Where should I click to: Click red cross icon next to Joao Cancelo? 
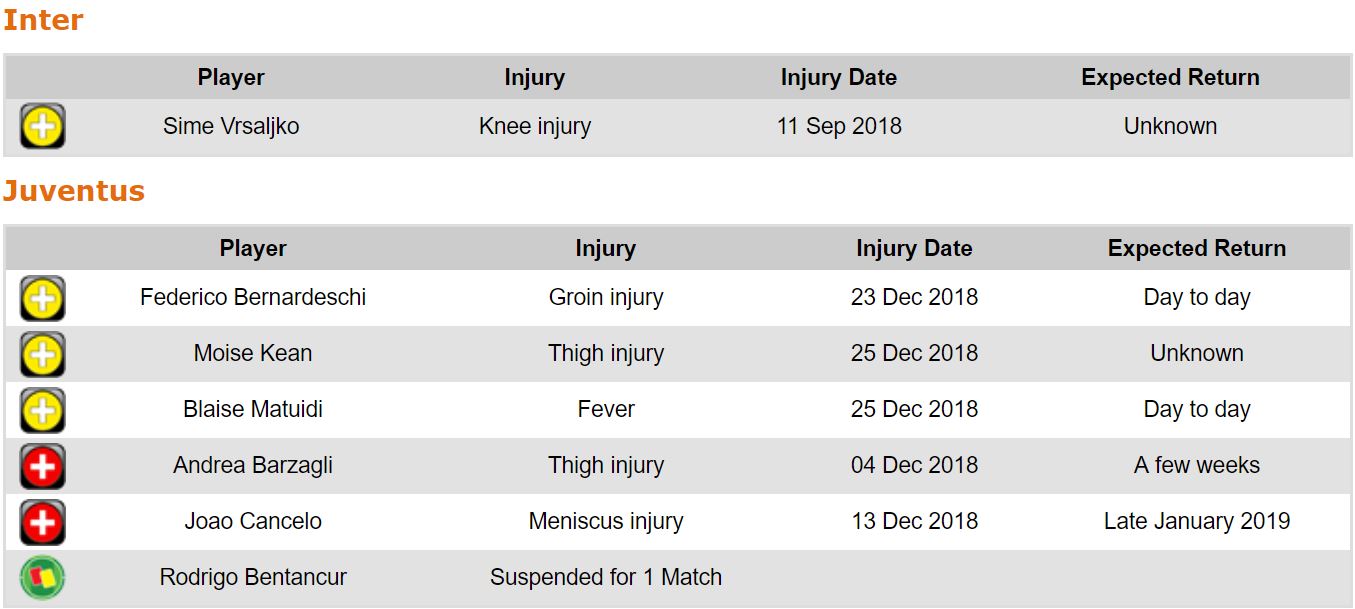42,522
